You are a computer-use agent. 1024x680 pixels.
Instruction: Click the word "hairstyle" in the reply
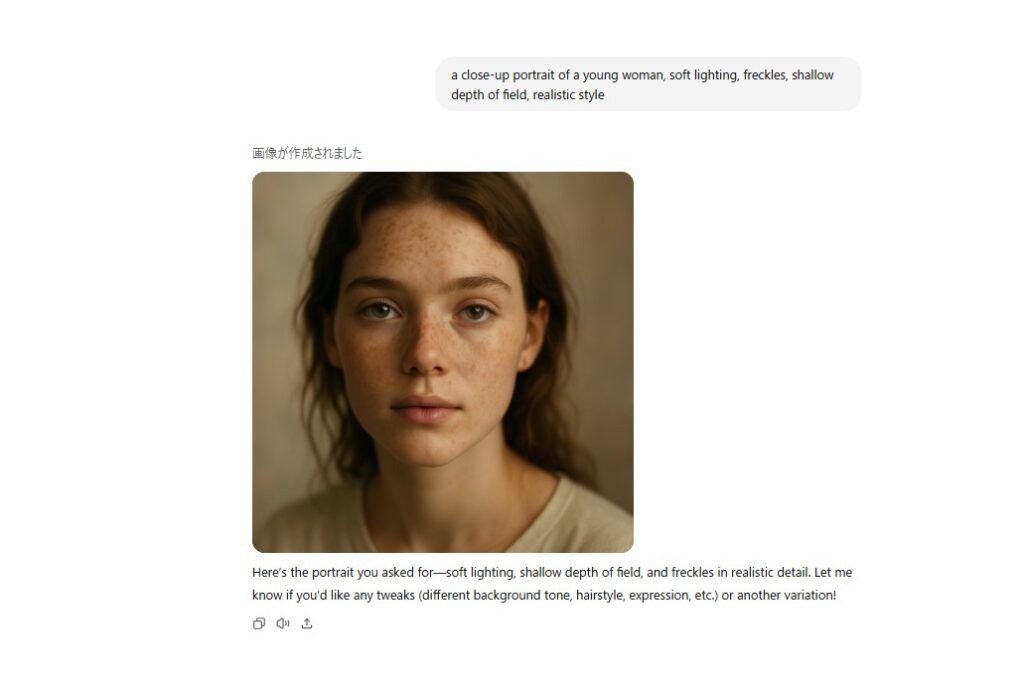(x=599, y=595)
